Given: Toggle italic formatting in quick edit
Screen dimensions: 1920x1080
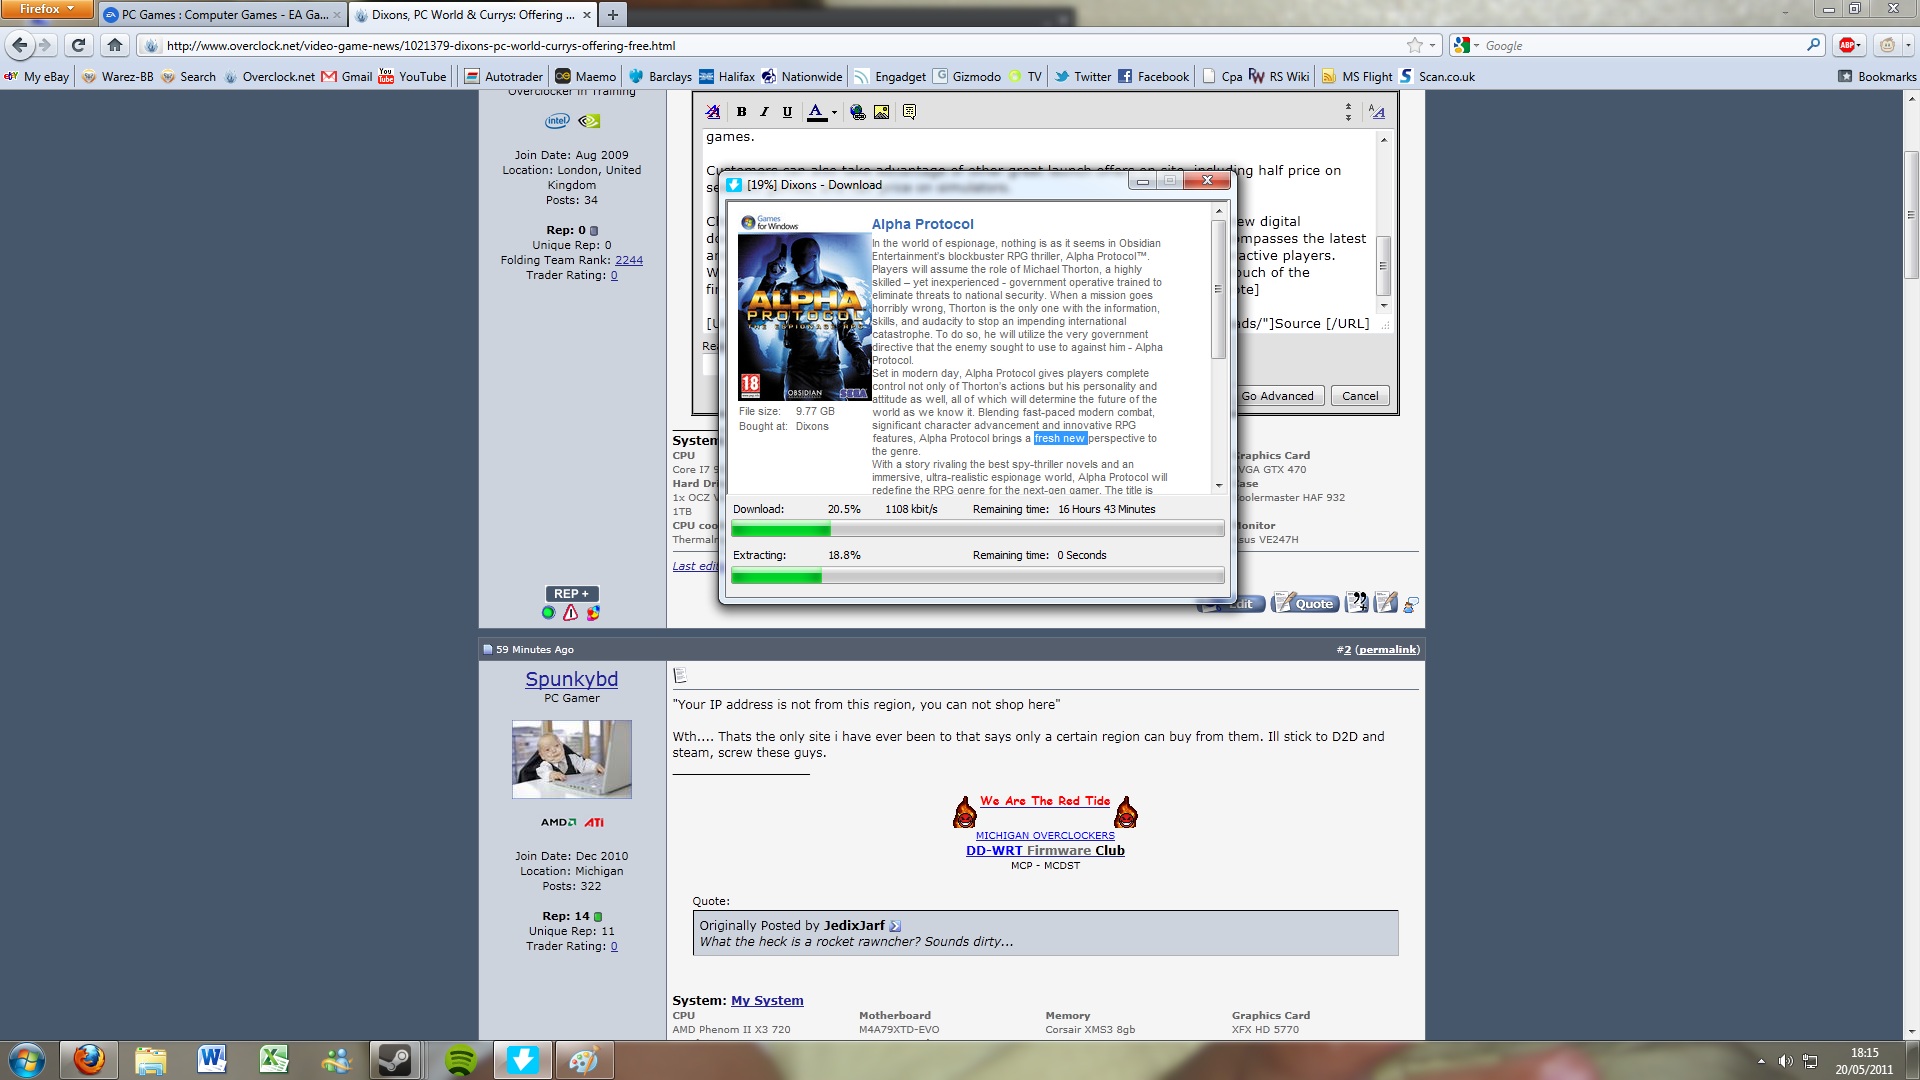Looking at the screenshot, I should (764, 112).
